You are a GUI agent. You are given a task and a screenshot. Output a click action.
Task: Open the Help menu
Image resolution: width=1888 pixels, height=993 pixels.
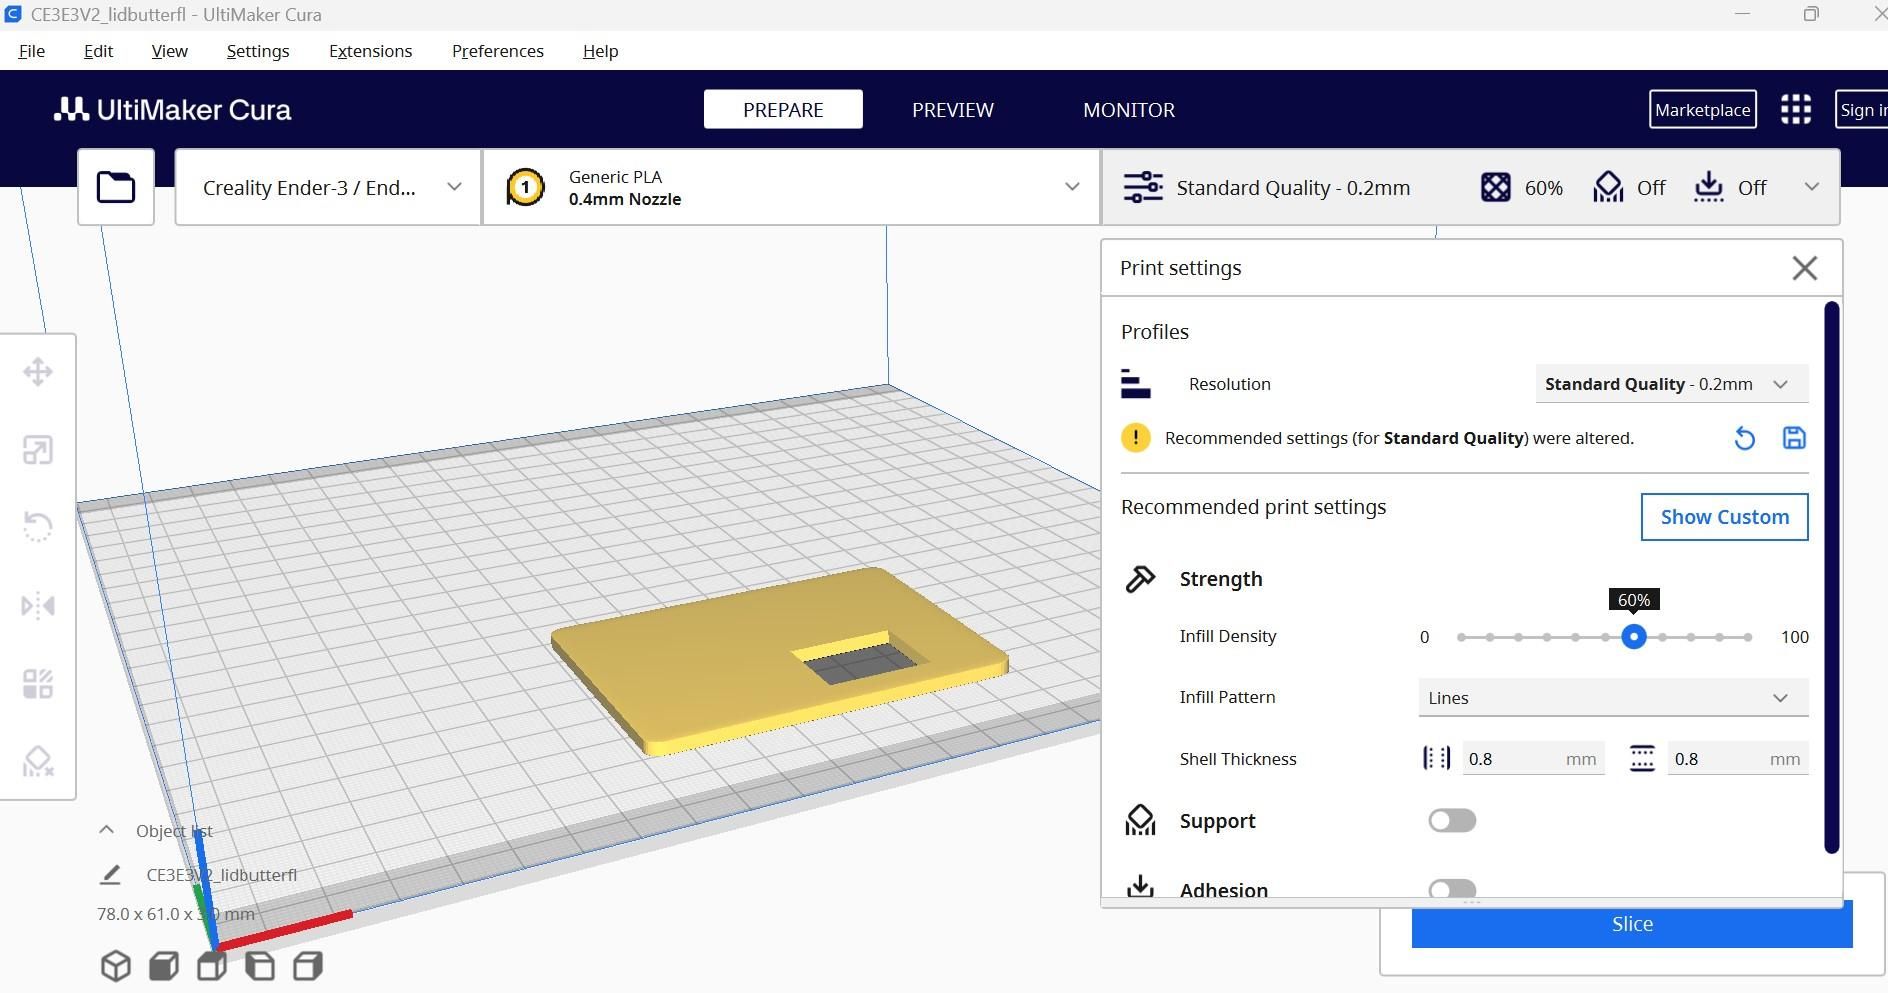tap(600, 51)
